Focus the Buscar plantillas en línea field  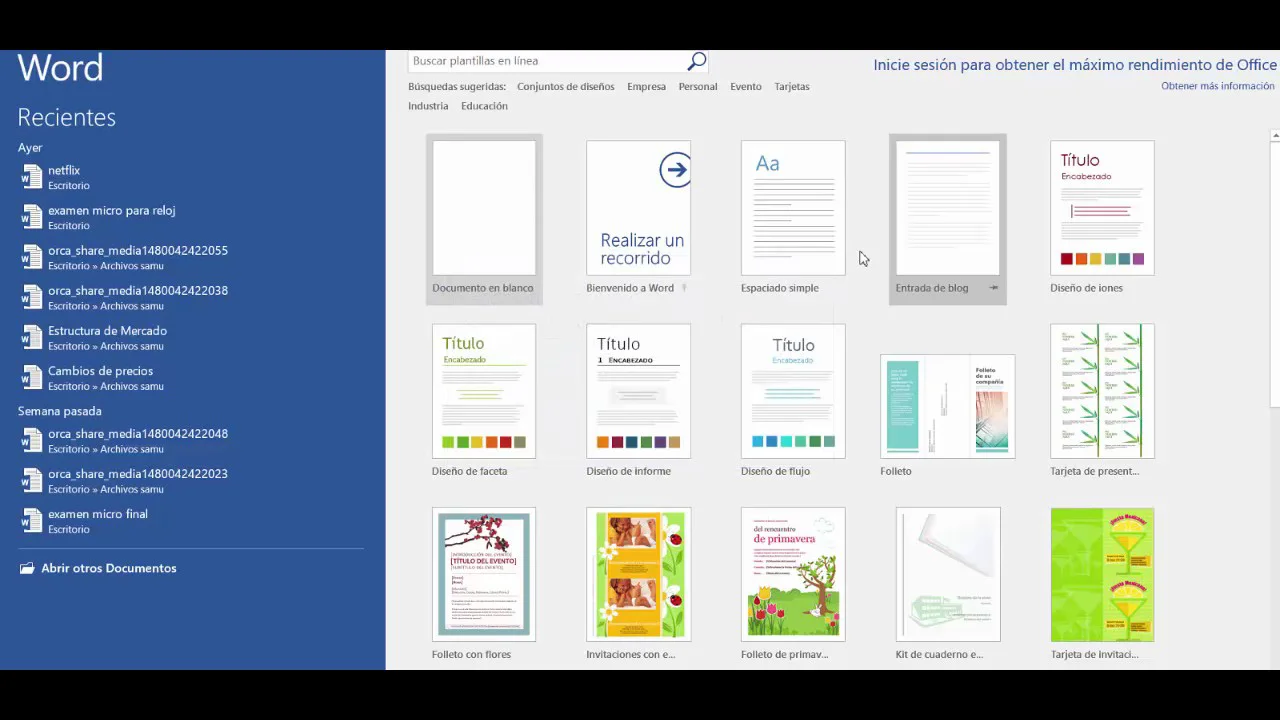coord(545,62)
